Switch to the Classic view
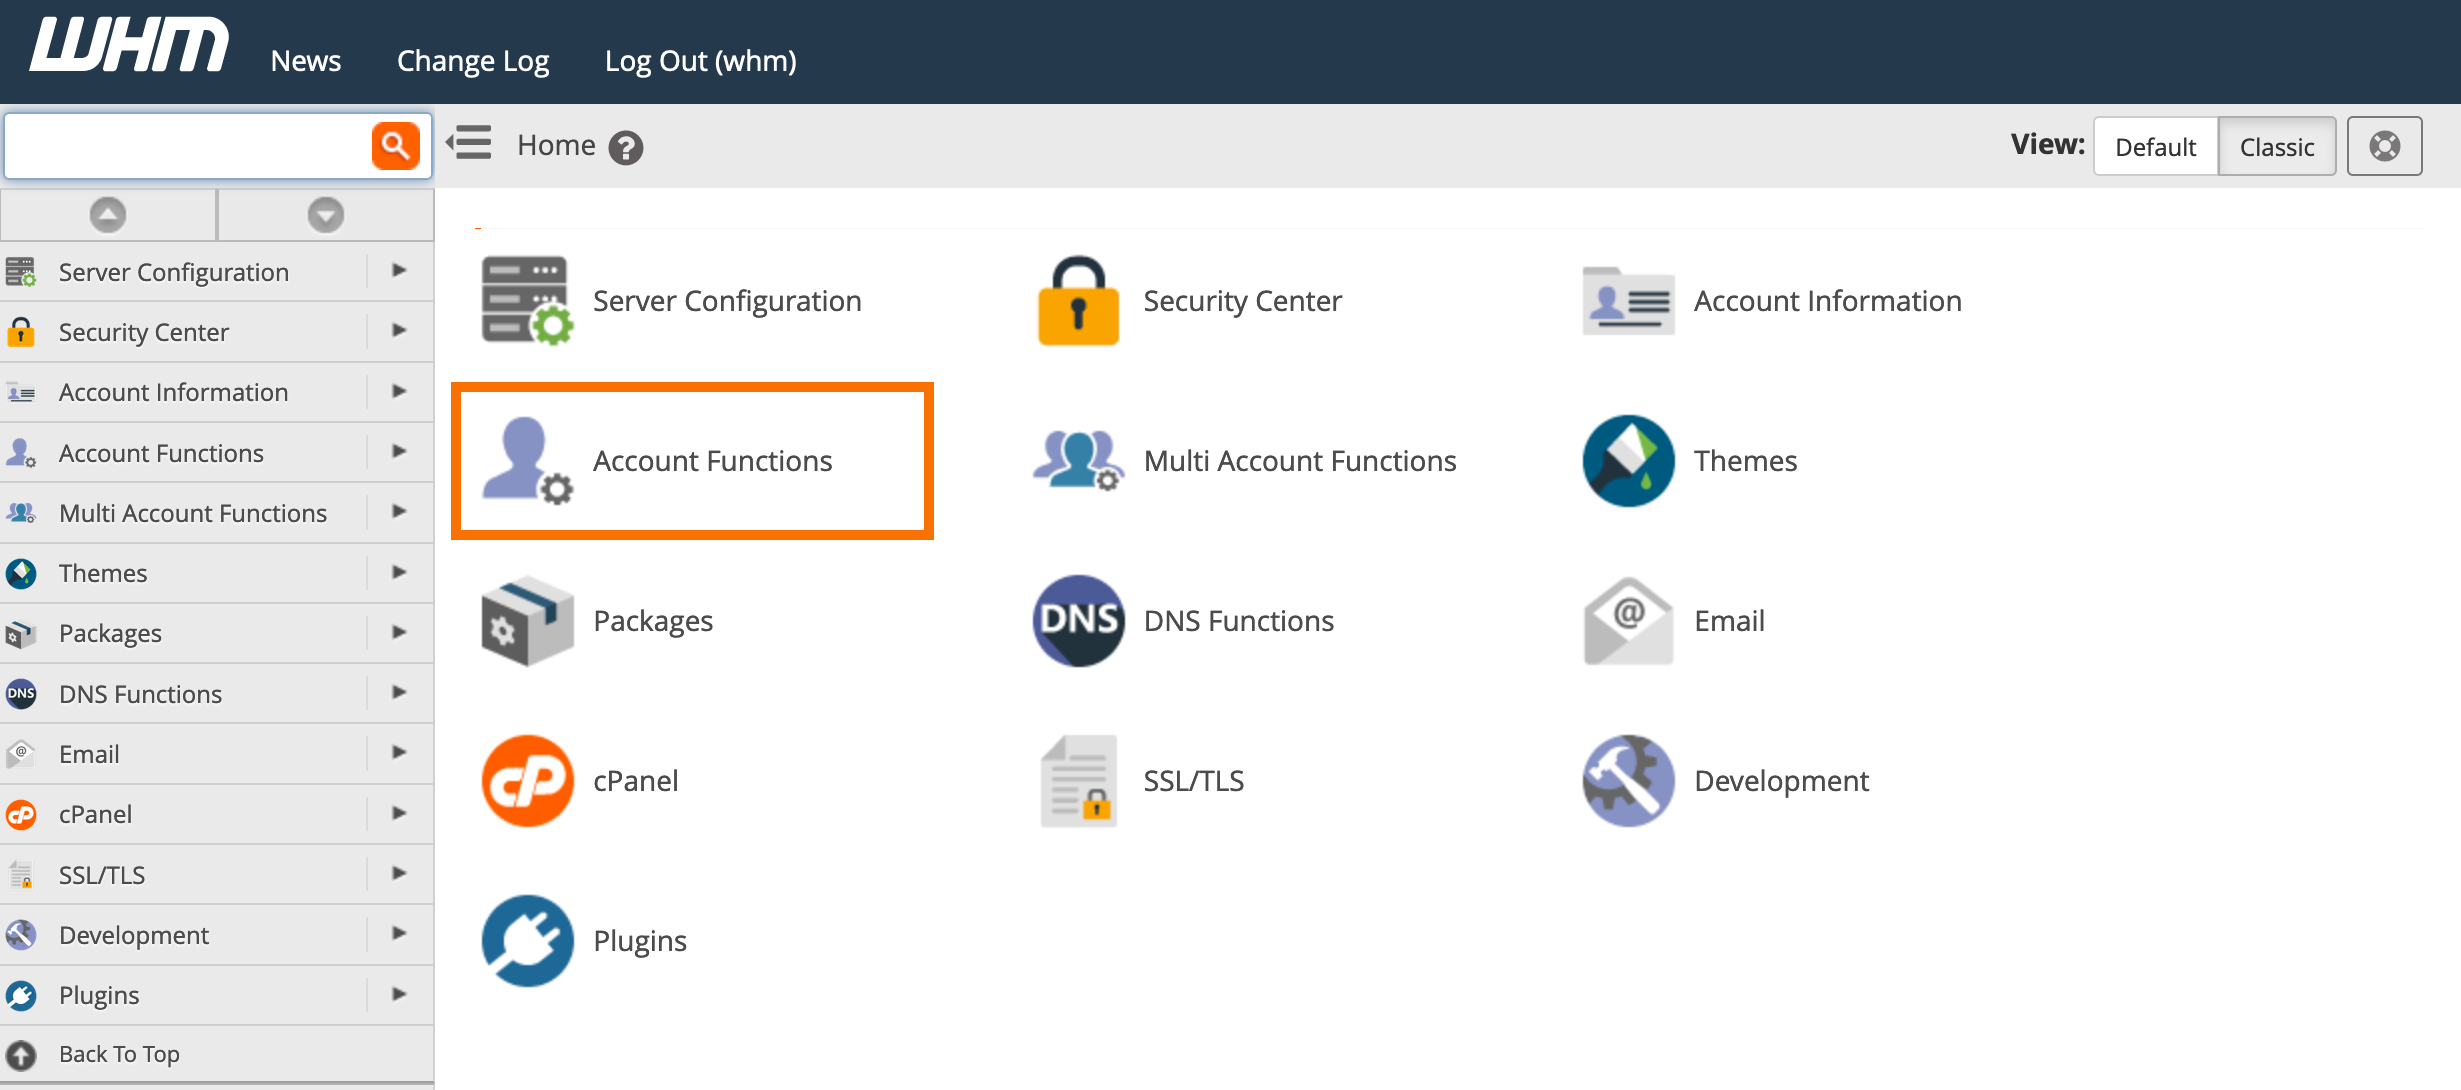The height and width of the screenshot is (1090, 2461). (x=2277, y=147)
